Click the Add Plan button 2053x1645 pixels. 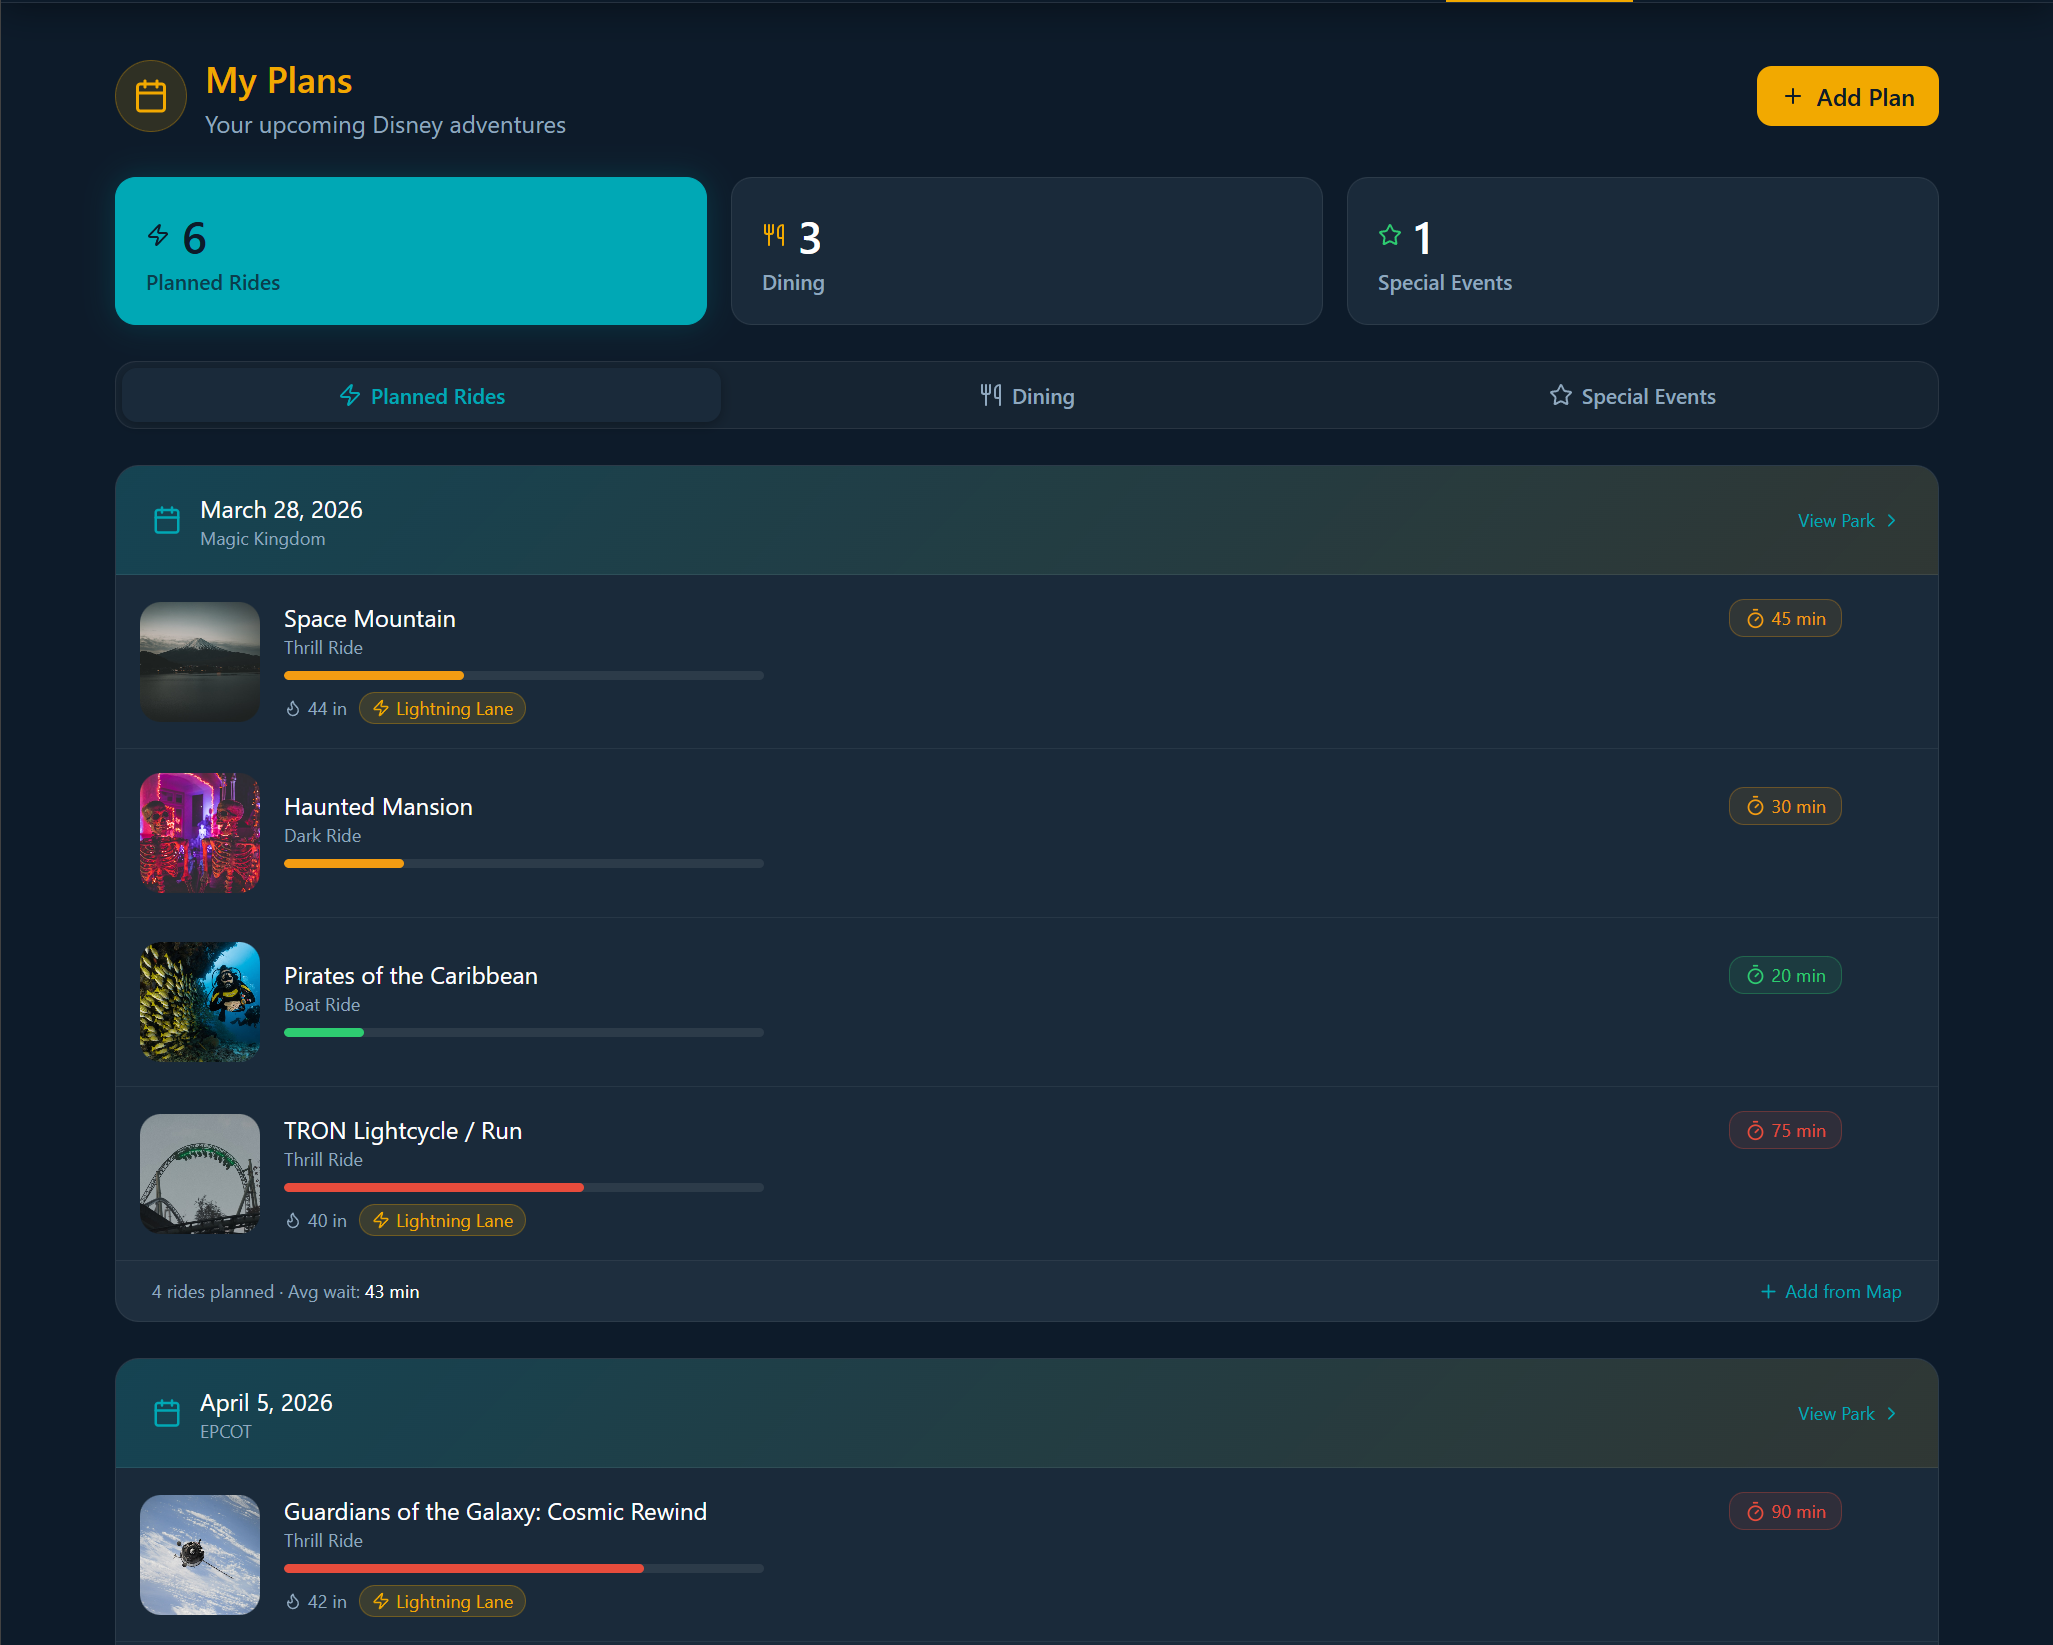click(x=1846, y=96)
